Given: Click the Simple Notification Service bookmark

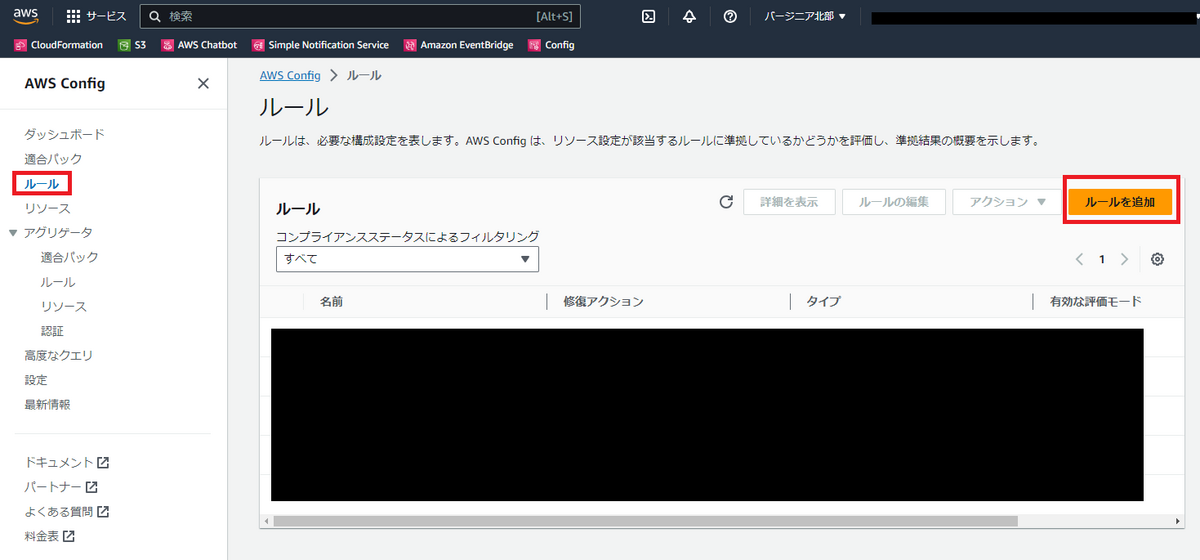Looking at the screenshot, I should click(x=321, y=45).
